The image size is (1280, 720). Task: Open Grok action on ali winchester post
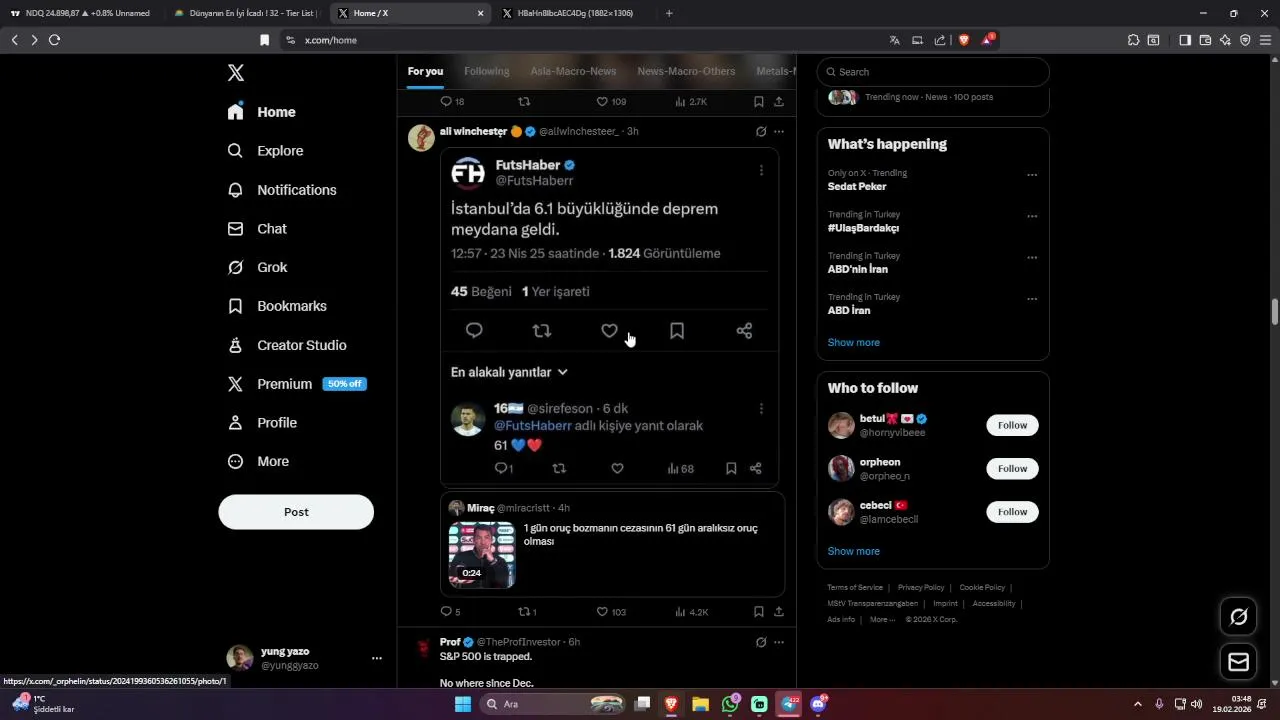coord(761,131)
